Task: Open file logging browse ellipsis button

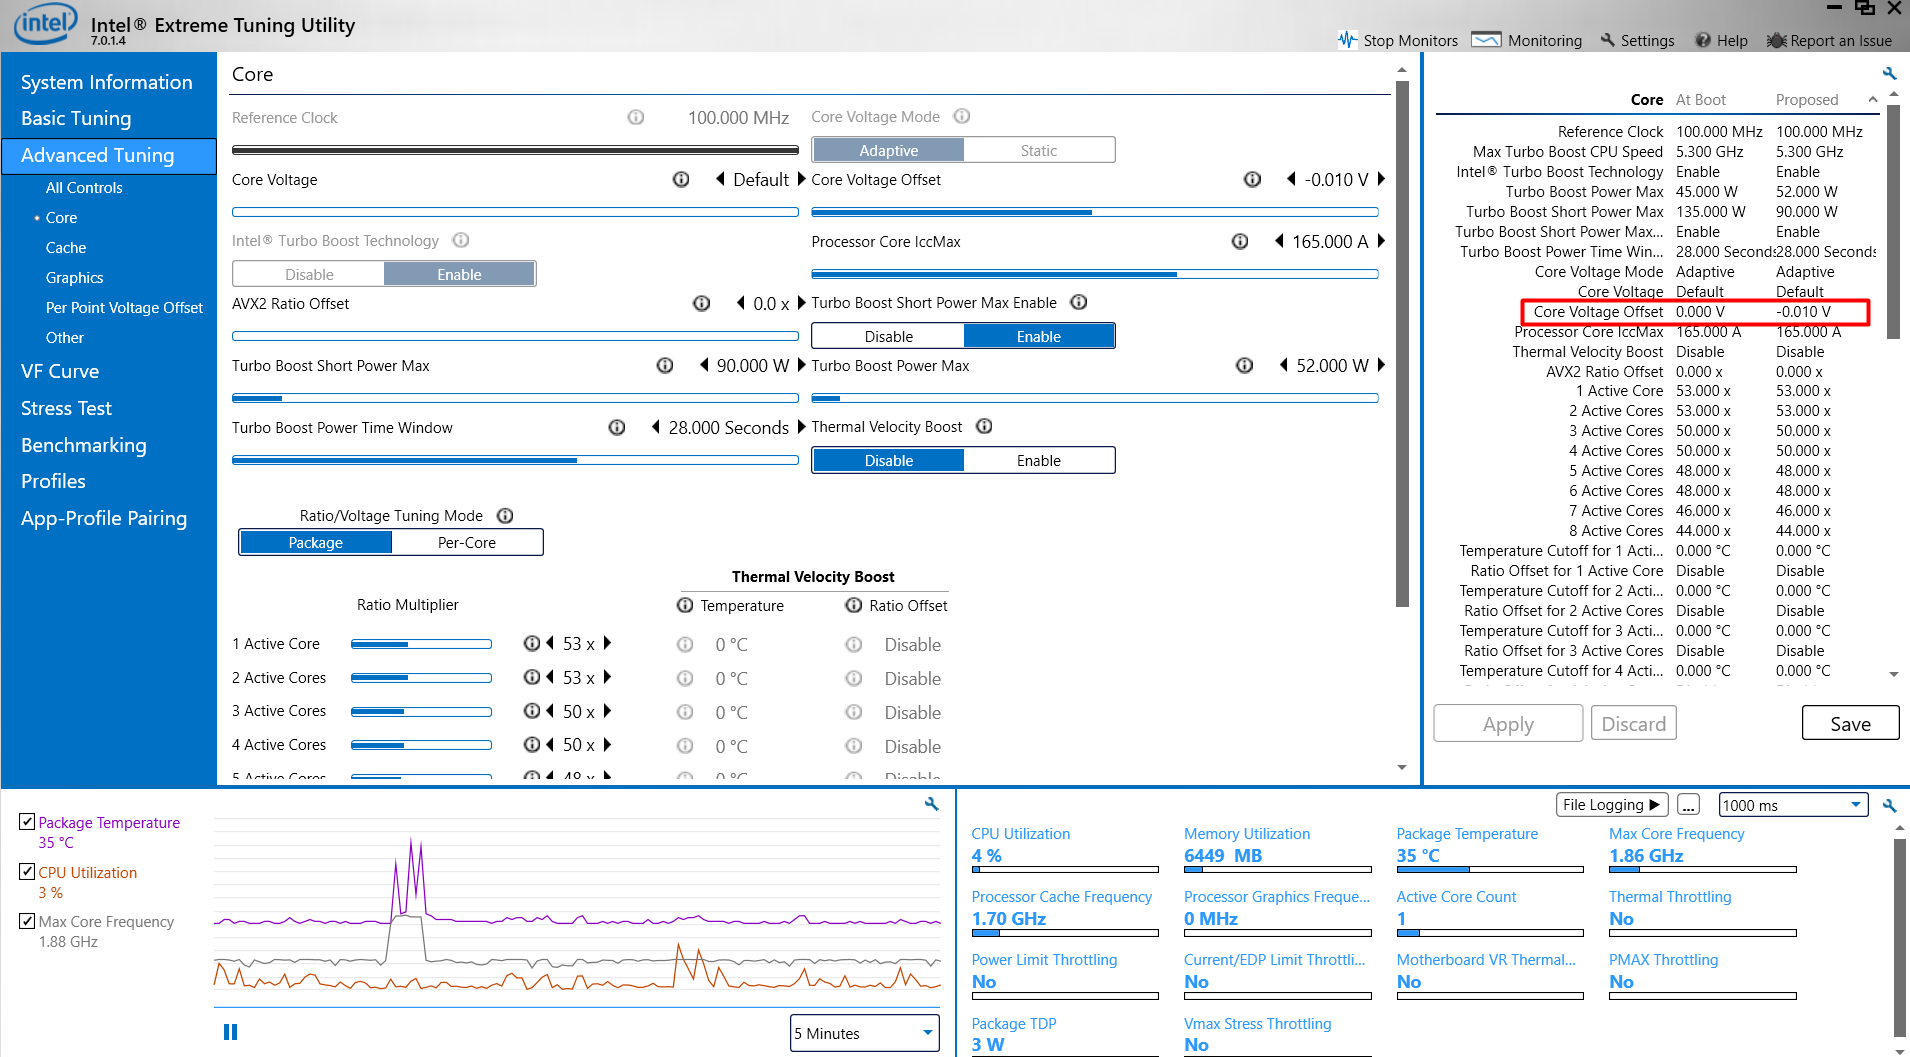Action: pyautogui.click(x=1688, y=805)
